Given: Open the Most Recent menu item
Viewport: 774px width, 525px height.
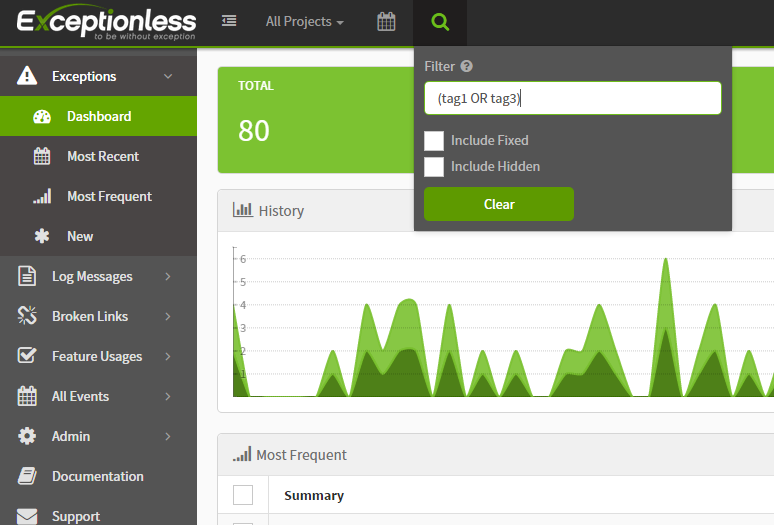Looking at the screenshot, I should click(x=98, y=156).
